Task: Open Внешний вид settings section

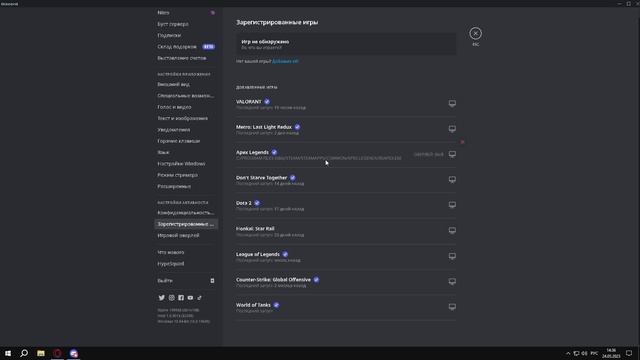Action: point(186,84)
